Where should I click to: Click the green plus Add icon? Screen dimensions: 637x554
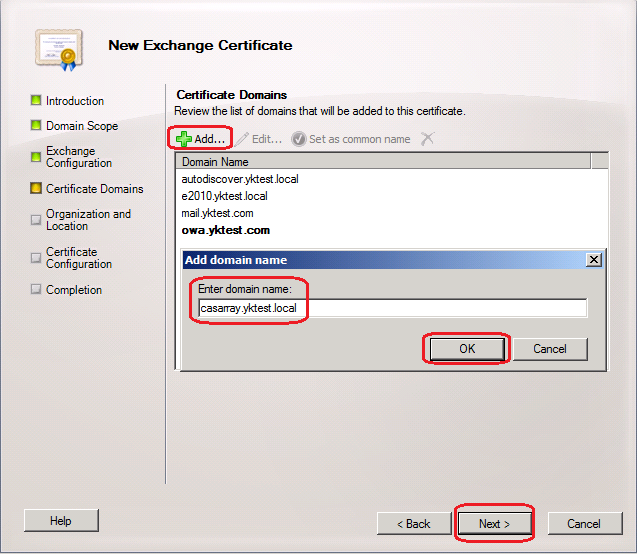184,139
